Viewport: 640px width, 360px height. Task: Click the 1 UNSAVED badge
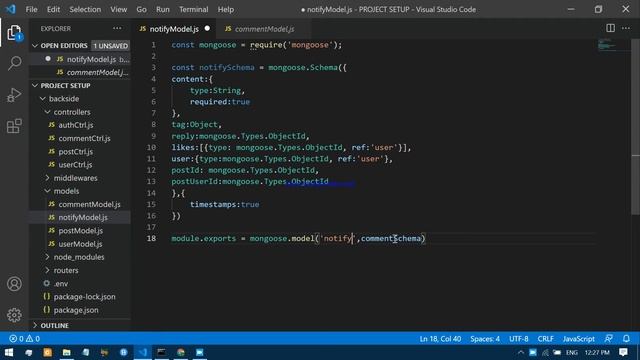coord(110,46)
